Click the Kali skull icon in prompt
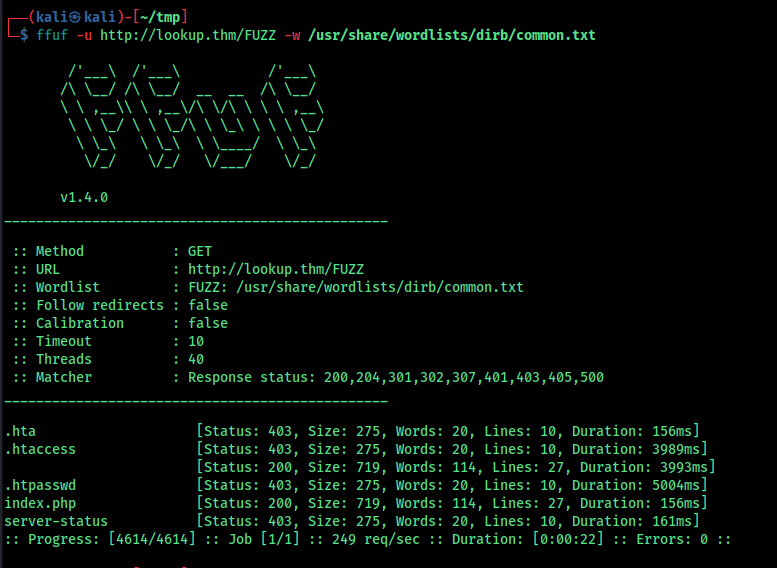Image resolution: width=777 pixels, height=568 pixels. click(75, 17)
